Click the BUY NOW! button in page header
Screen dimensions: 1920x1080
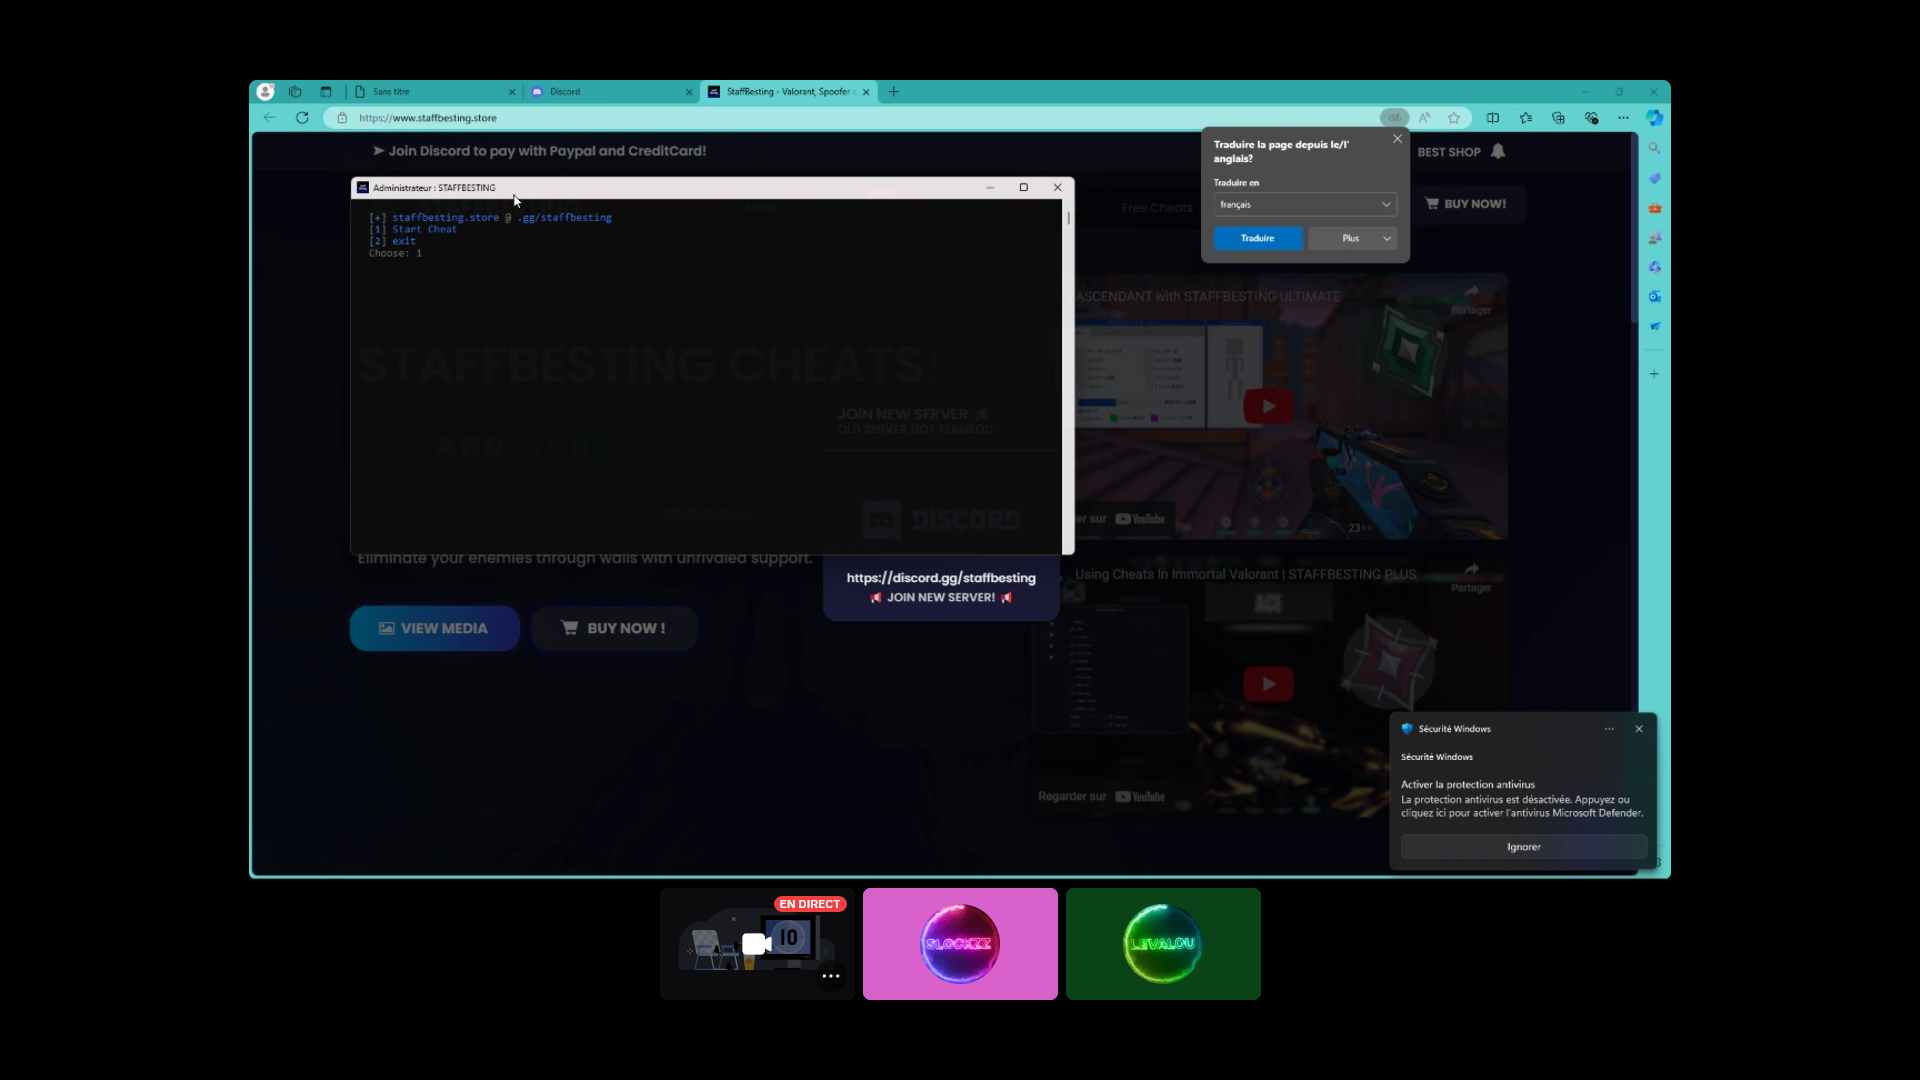pos(1466,204)
